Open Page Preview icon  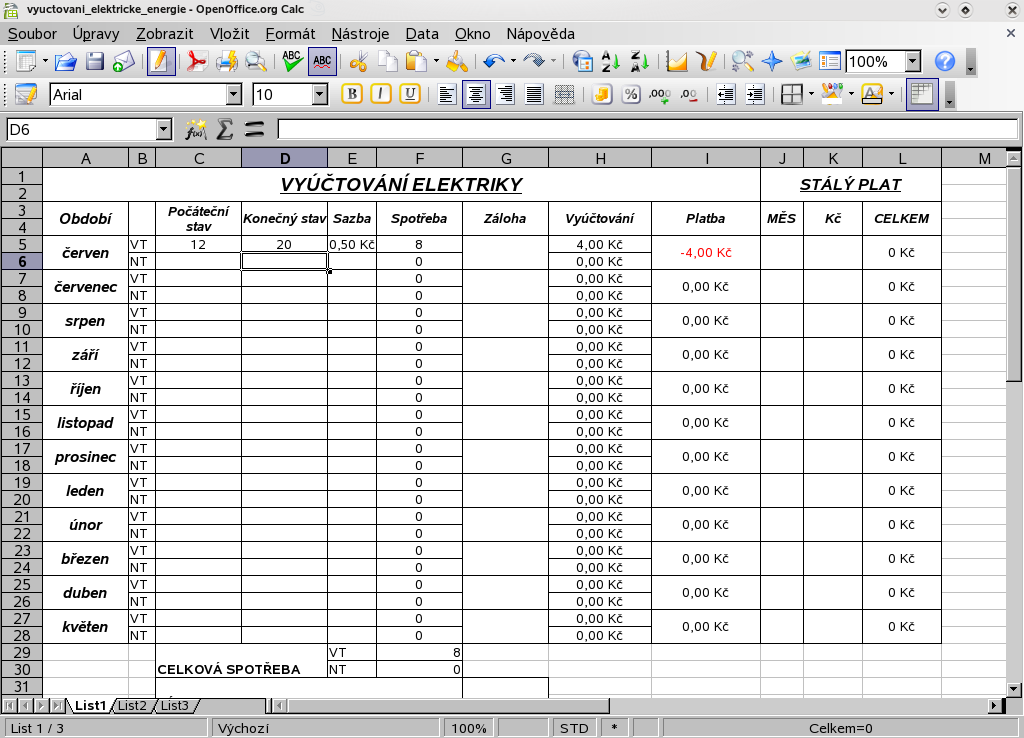coord(256,61)
